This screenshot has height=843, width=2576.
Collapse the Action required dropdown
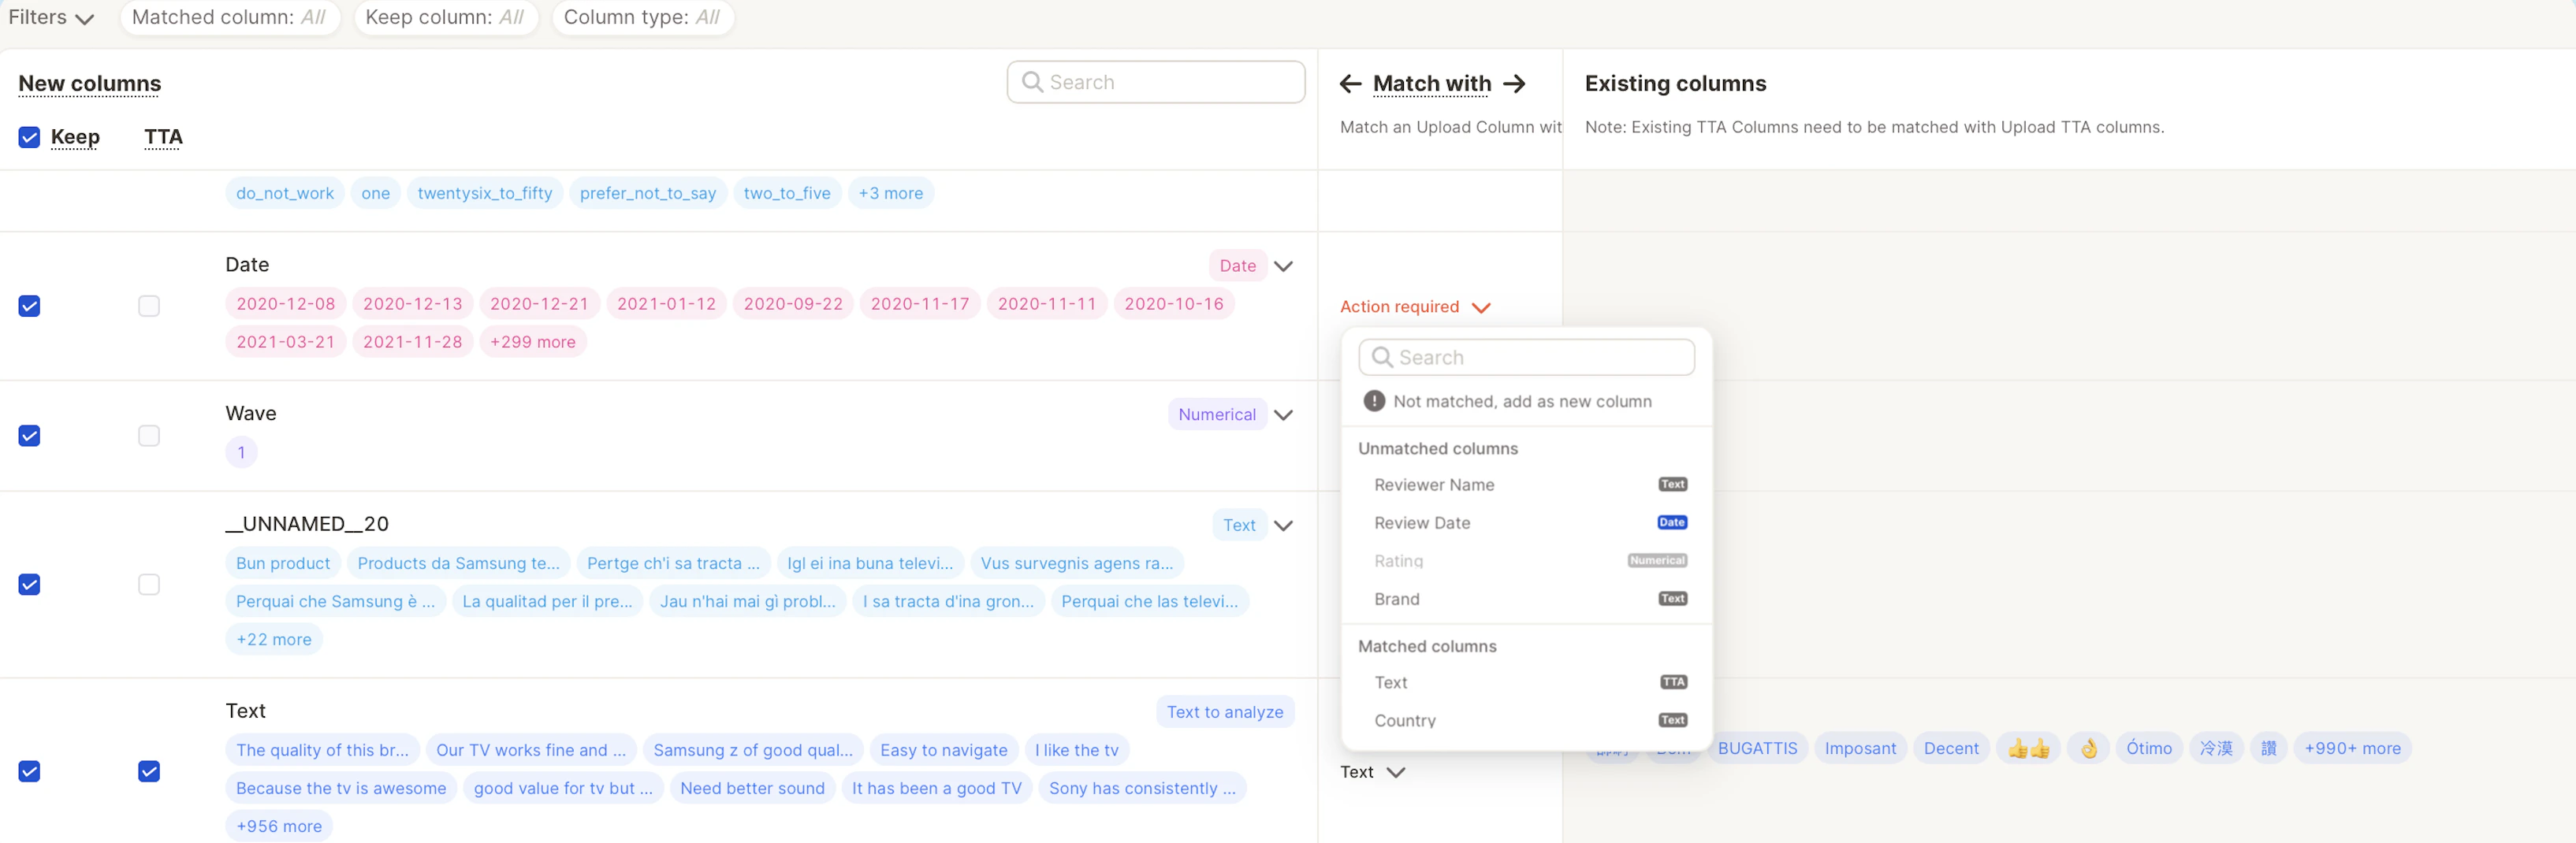(x=1415, y=307)
